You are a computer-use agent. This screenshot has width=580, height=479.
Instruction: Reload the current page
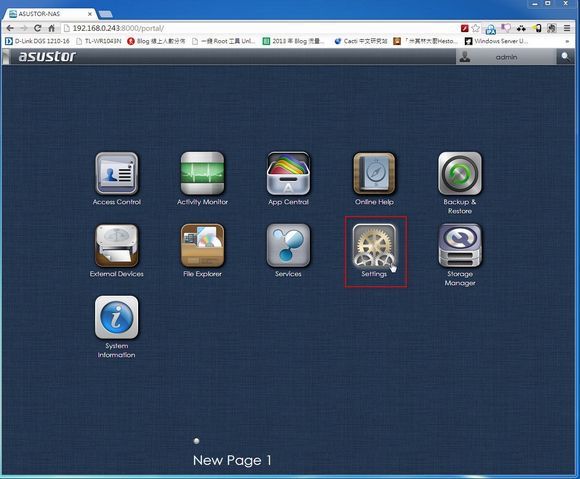(x=37, y=28)
